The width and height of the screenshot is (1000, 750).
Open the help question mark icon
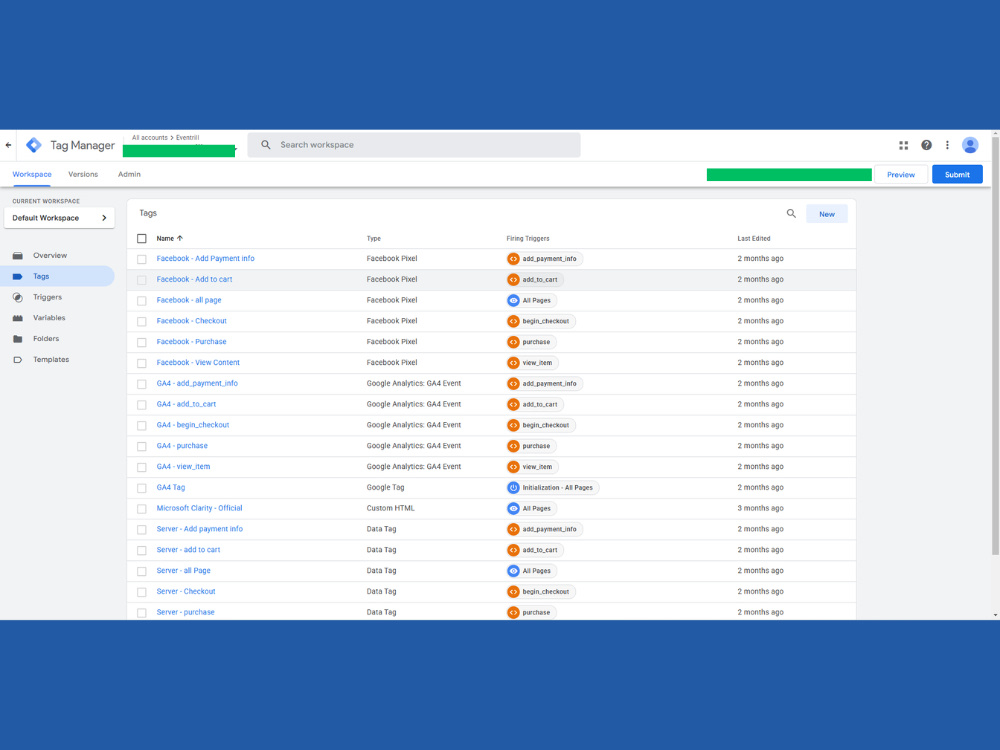(x=926, y=145)
